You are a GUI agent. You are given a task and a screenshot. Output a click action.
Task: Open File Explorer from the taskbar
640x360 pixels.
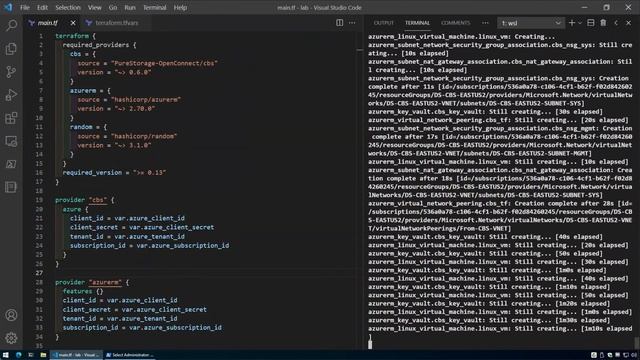(x=43, y=355)
